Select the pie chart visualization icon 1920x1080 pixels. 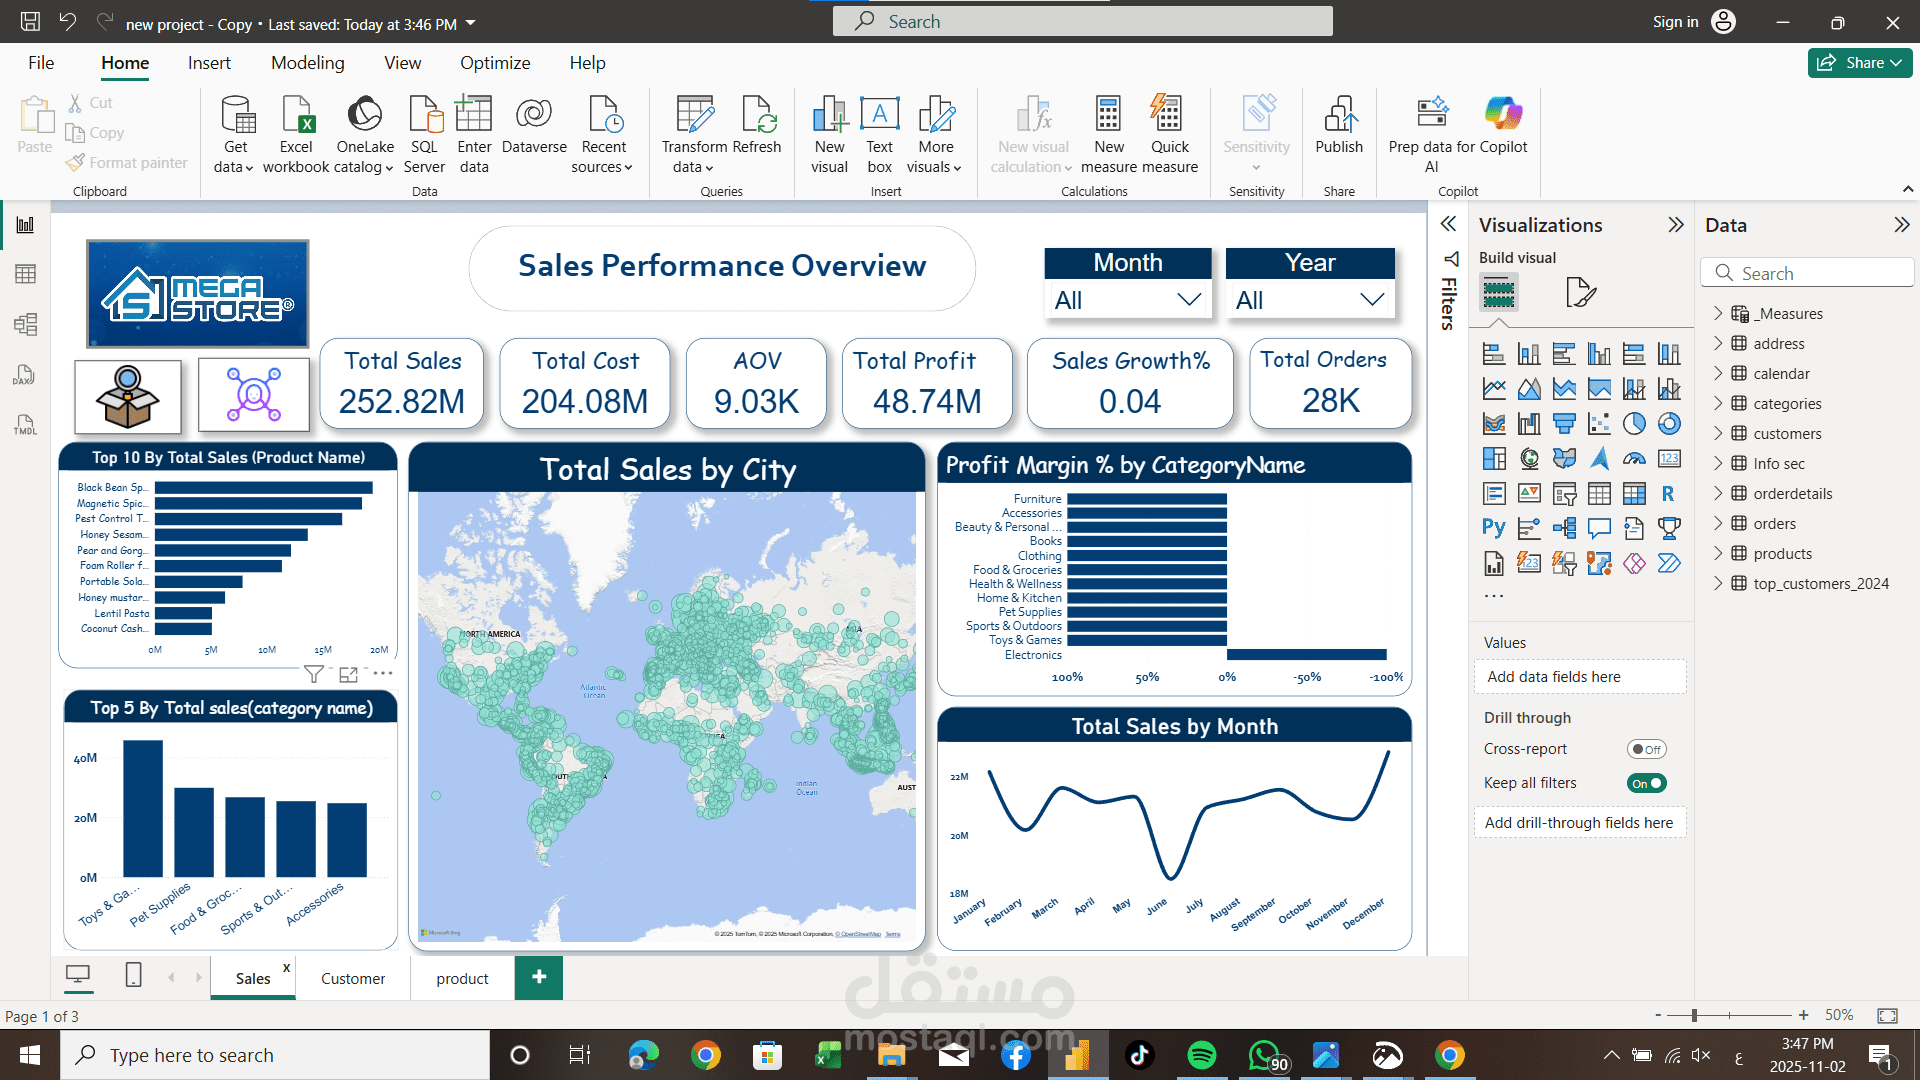(1634, 424)
